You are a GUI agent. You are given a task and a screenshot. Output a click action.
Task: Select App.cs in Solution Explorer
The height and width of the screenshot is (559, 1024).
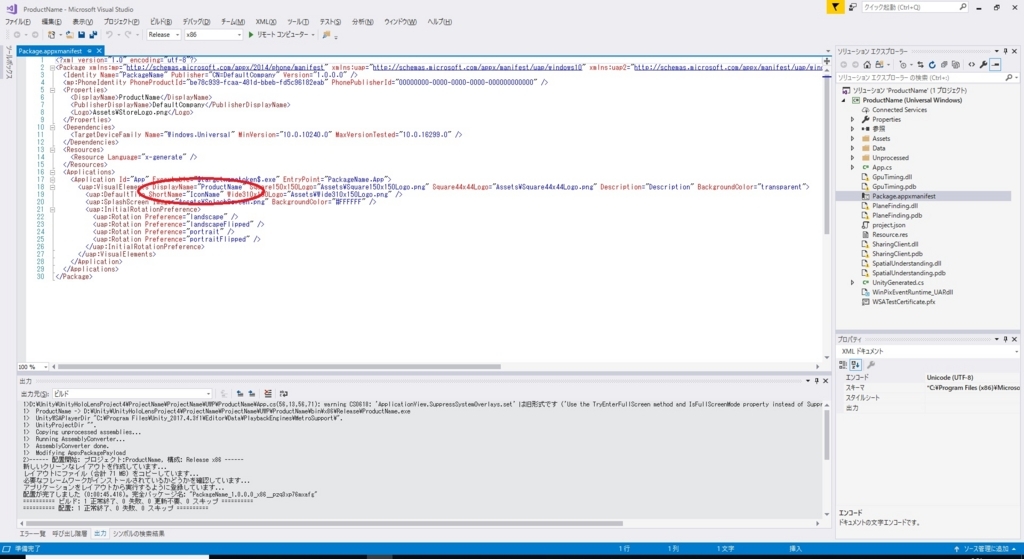point(882,167)
